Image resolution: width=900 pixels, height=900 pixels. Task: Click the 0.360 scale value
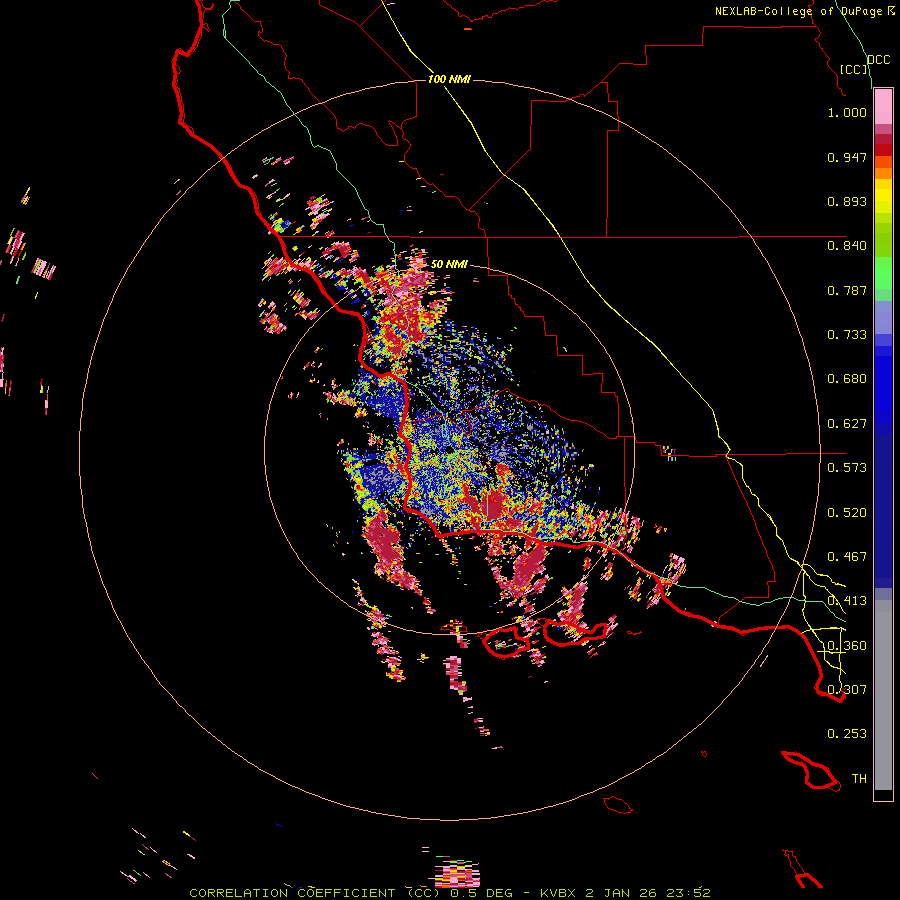[847, 646]
